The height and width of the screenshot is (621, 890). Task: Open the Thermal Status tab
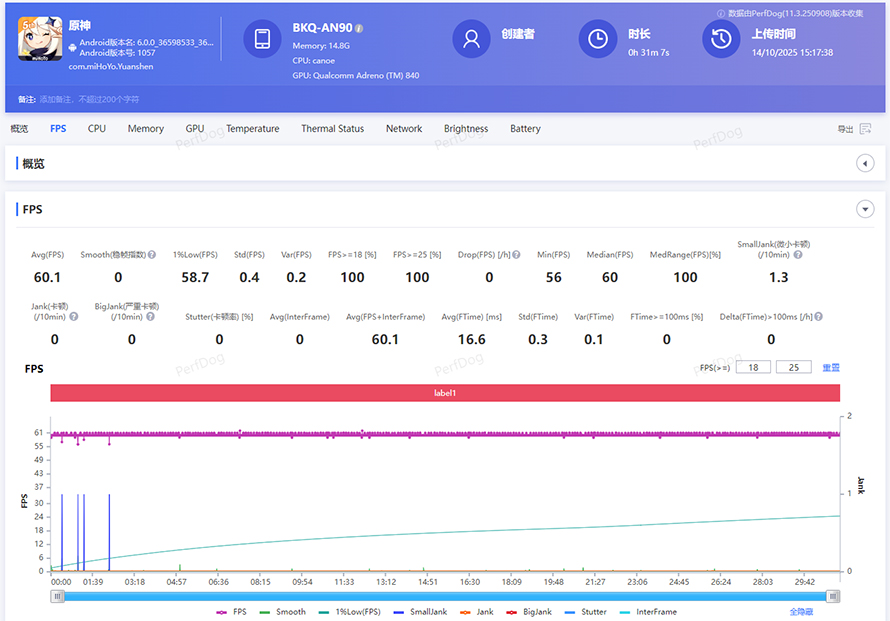click(332, 129)
